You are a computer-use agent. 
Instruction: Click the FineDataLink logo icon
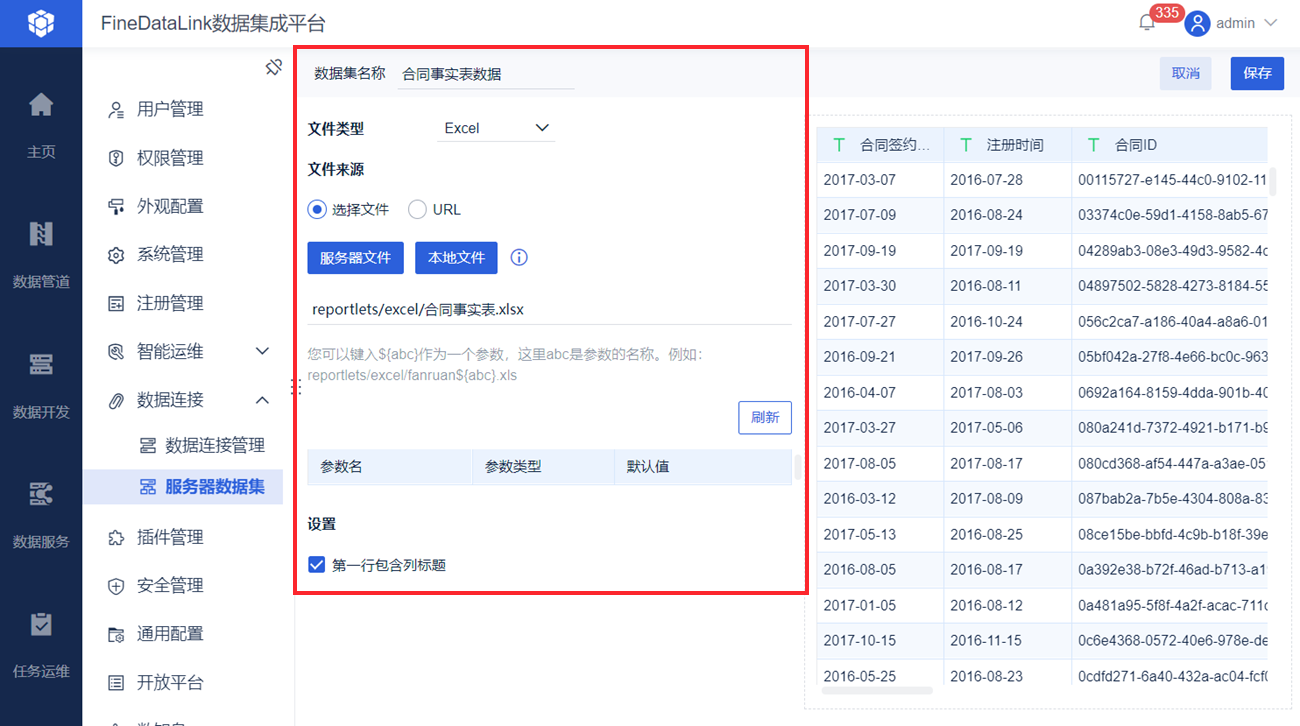point(41,23)
